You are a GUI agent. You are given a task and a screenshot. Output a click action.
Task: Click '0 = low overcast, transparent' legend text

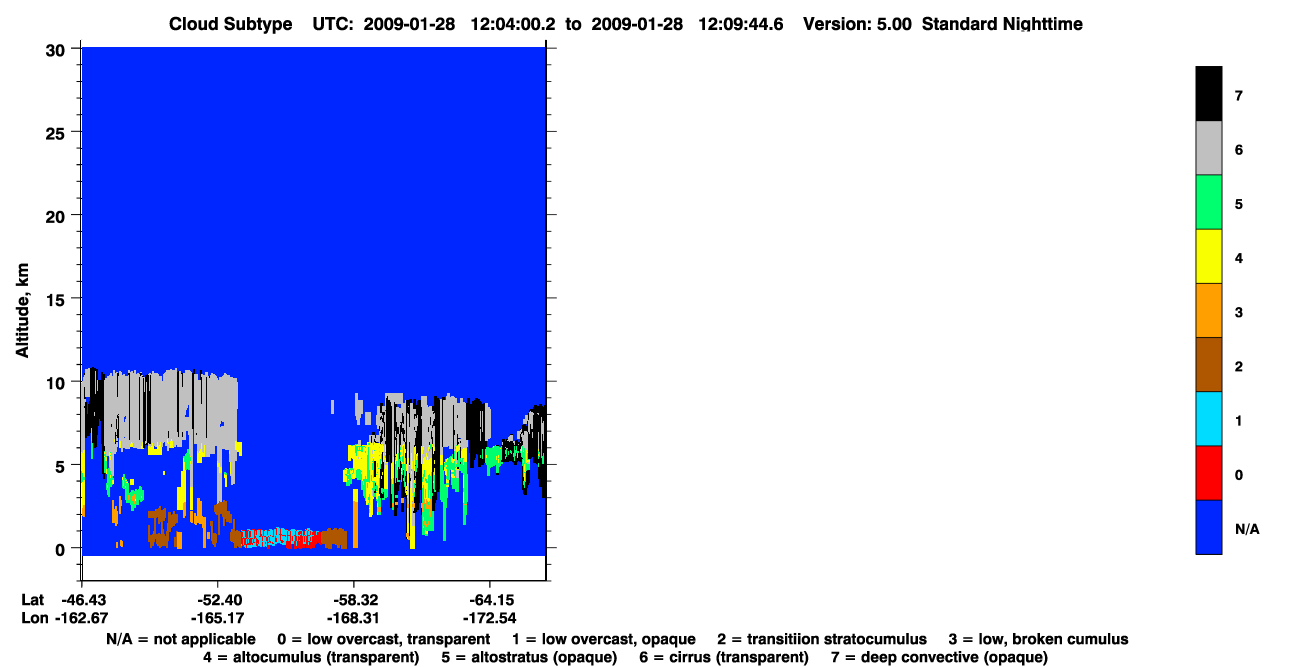384,639
